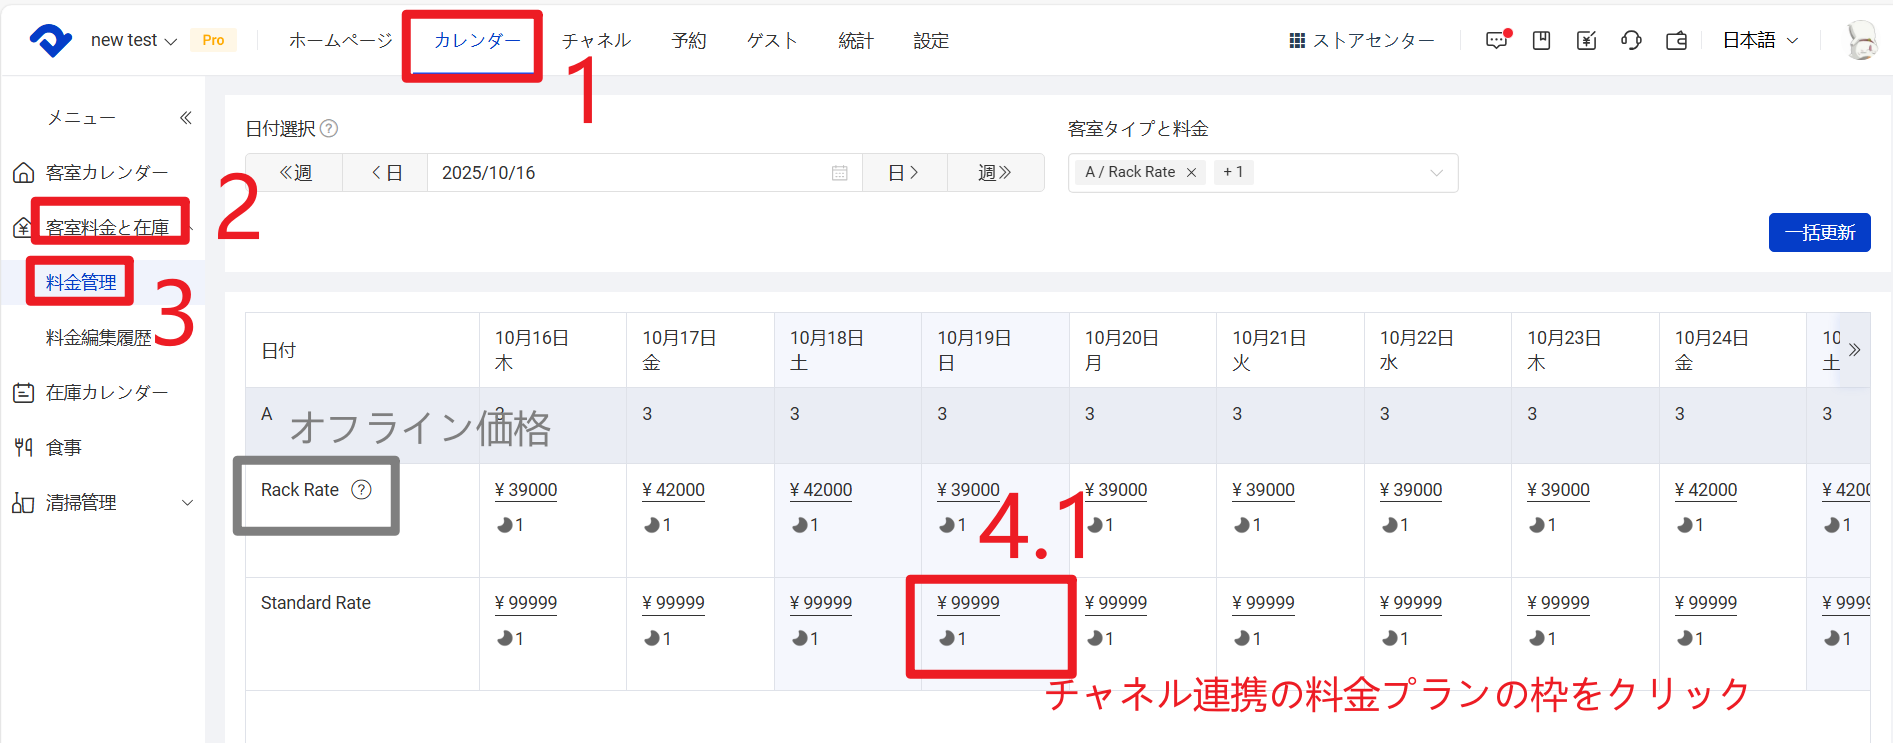Select 在庫カレンダー in the sidebar
This screenshot has height=743, width=1893.
(x=106, y=393)
